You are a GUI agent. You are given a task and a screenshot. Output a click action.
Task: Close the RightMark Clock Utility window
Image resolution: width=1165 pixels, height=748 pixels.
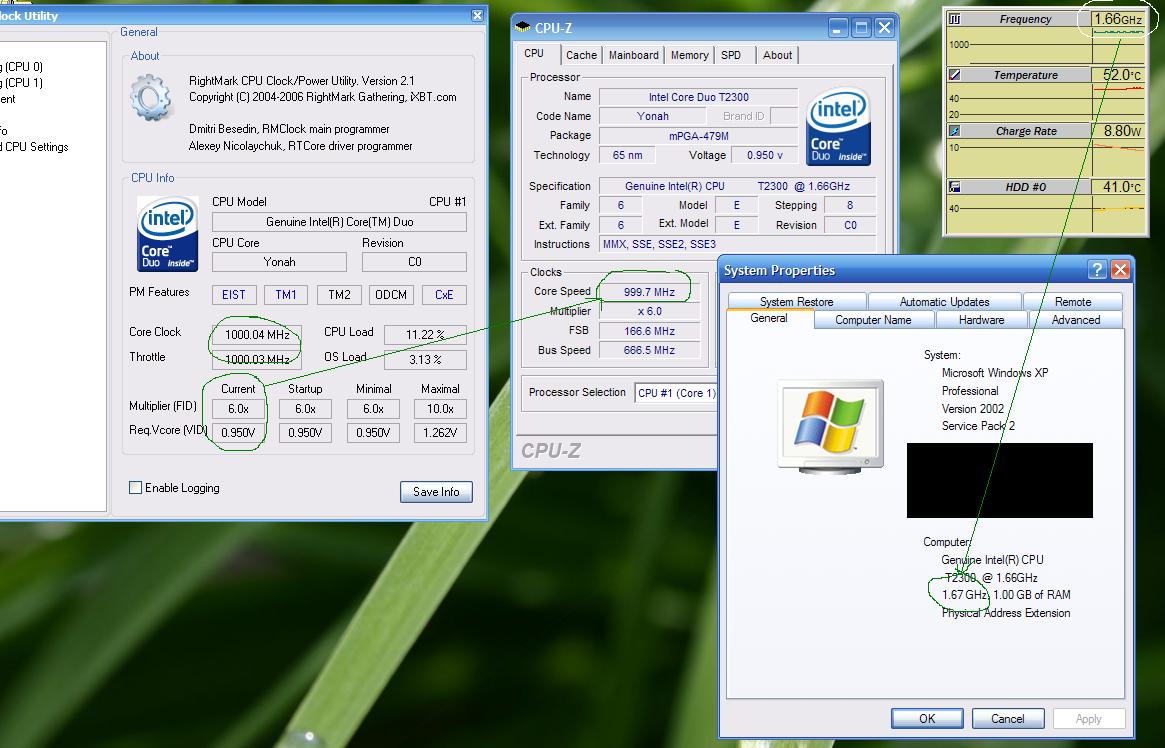pos(478,15)
